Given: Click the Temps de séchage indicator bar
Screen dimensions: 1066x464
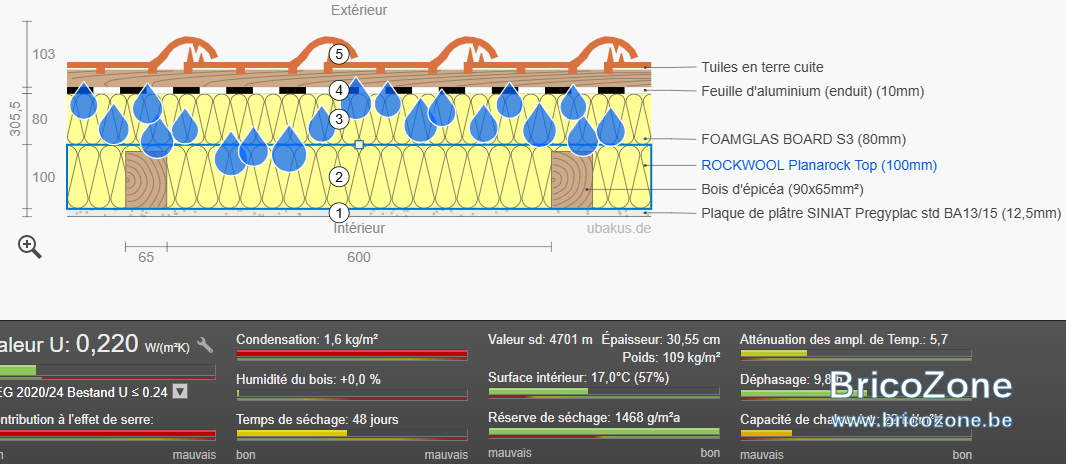Looking at the screenshot, I should point(352,433).
